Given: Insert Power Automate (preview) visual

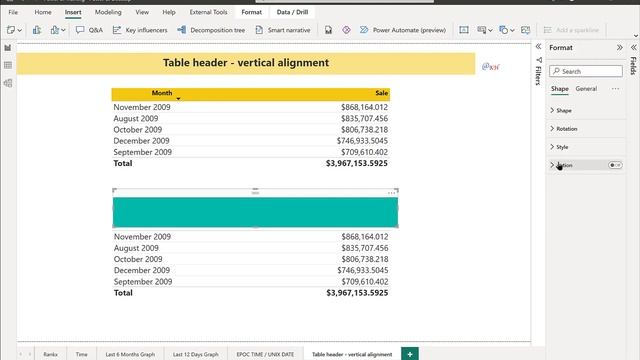Looking at the screenshot, I should tap(403, 30).
